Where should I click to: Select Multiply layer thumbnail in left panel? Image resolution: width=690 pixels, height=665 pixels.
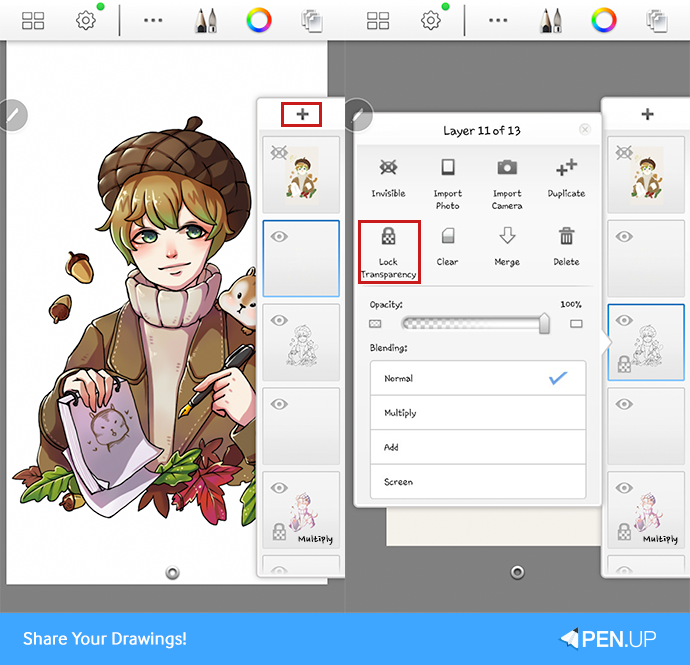tap(301, 512)
